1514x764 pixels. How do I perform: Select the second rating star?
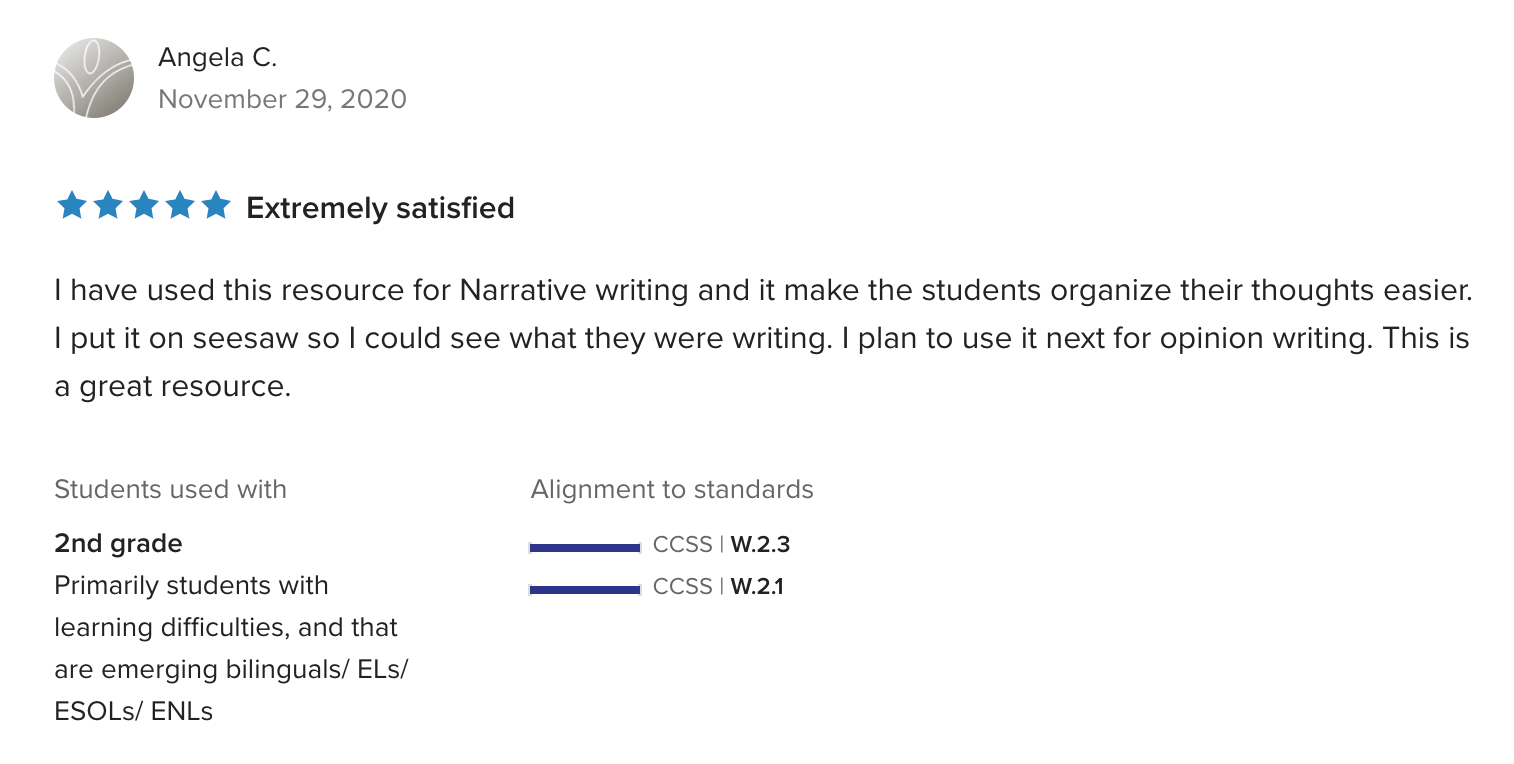[x=108, y=207]
